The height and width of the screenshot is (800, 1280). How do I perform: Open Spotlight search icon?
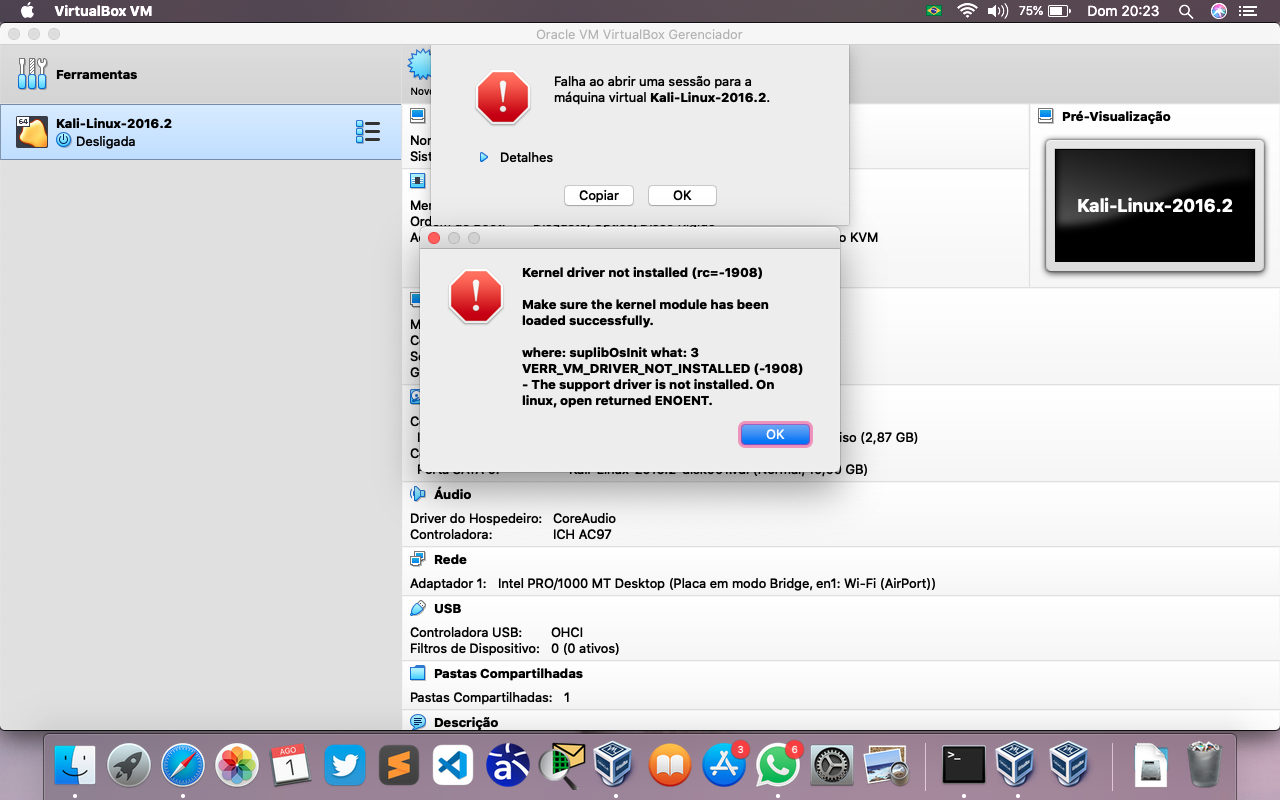1186,11
